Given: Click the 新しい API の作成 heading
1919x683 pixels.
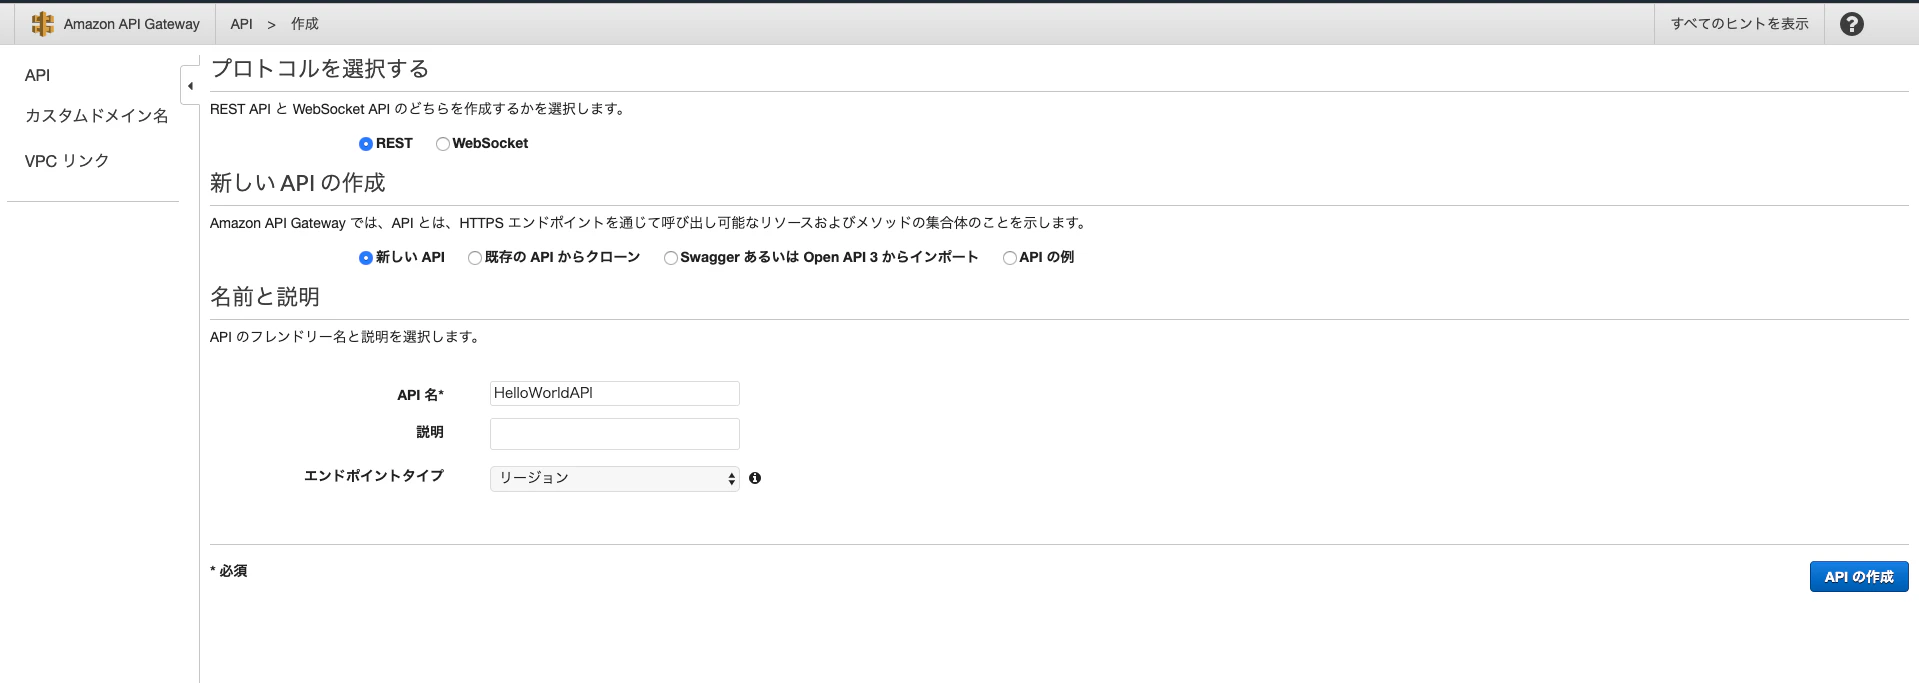Looking at the screenshot, I should point(297,183).
